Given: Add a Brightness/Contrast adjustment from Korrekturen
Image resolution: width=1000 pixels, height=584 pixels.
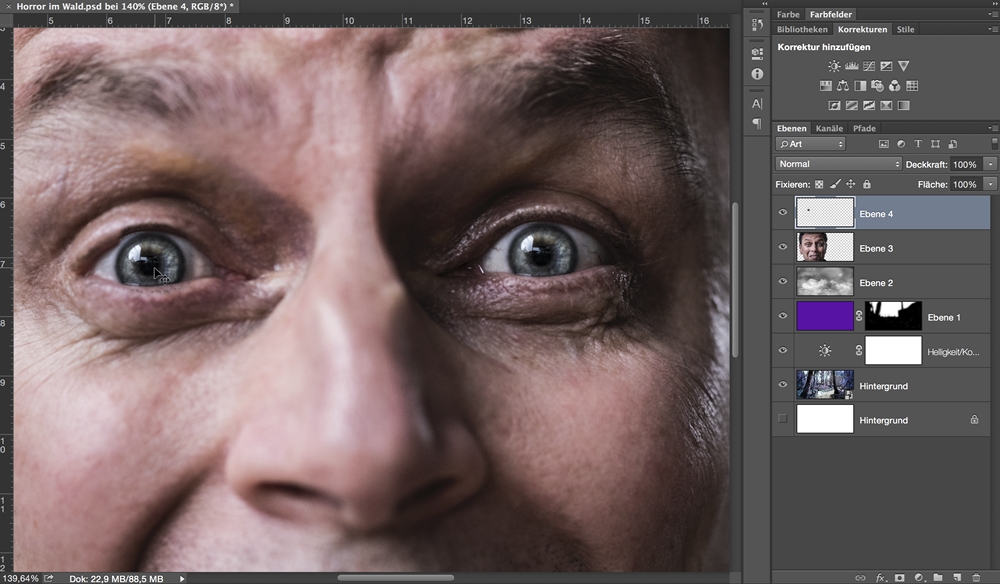Looking at the screenshot, I should 834,66.
